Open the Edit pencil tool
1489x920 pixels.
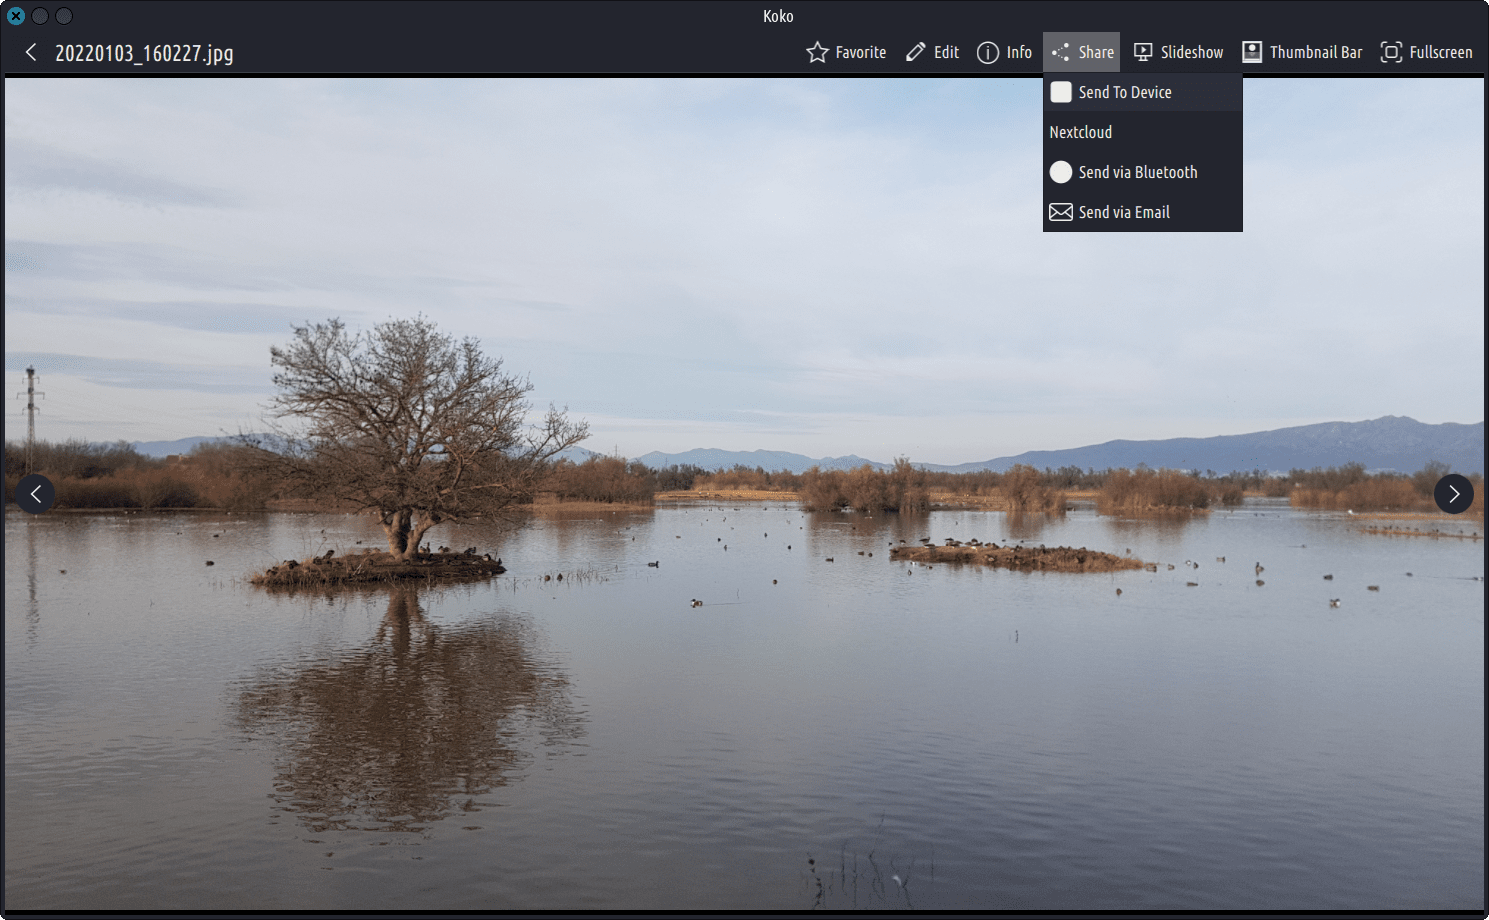pyautogui.click(x=932, y=52)
